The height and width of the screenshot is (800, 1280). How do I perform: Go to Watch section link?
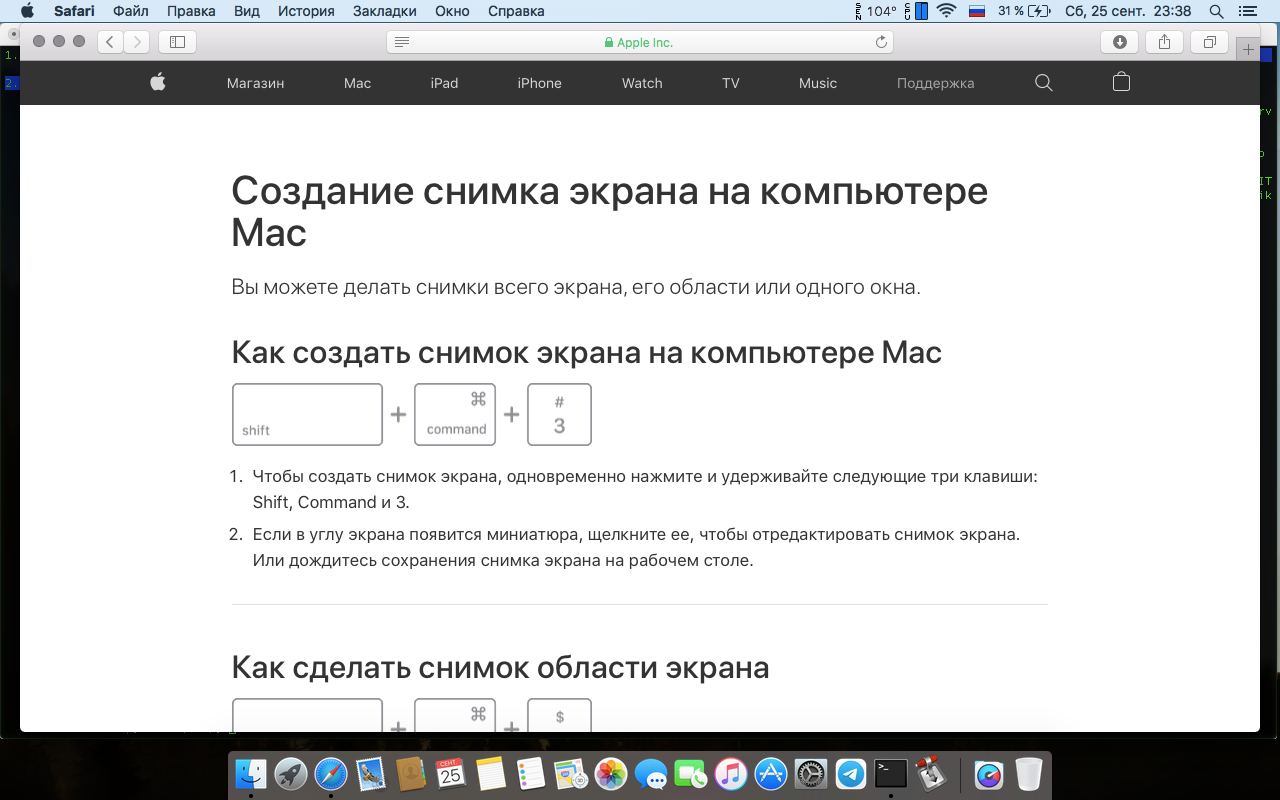[642, 83]
